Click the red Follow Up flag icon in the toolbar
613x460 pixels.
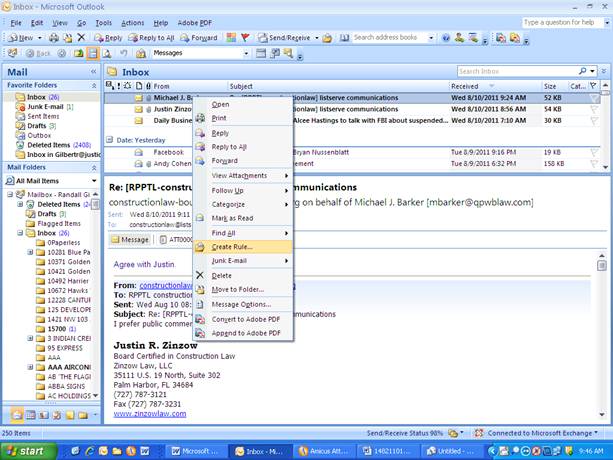(x=245, y=38)
